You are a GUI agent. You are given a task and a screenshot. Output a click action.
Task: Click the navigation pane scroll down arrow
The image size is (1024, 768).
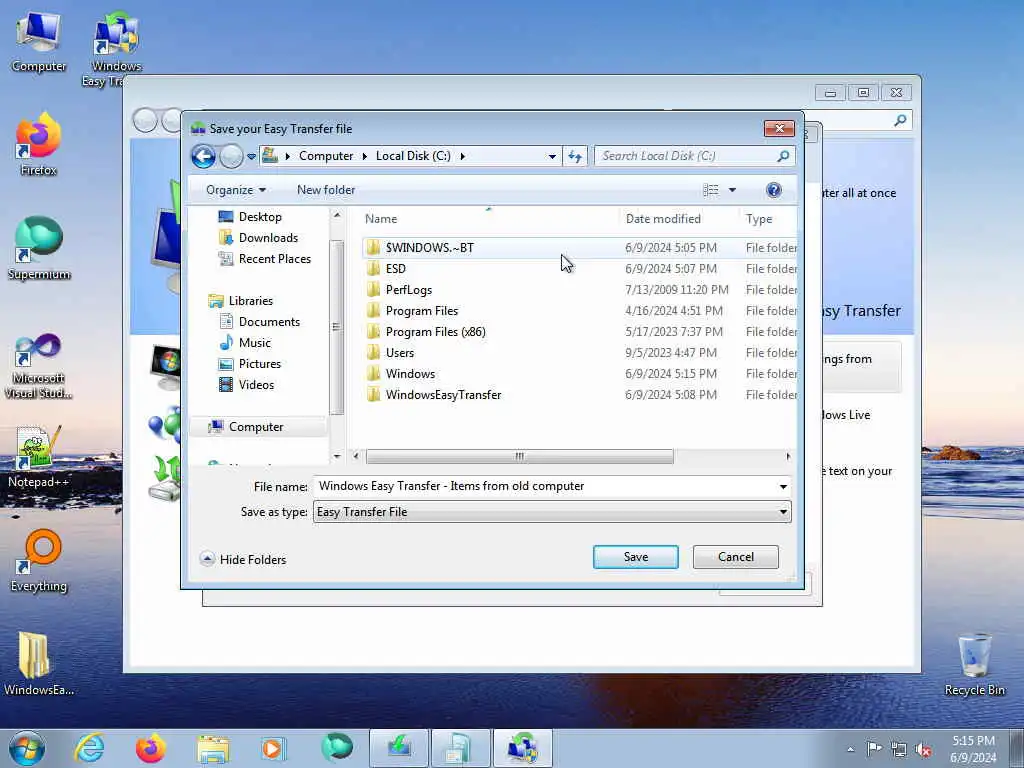tap(337, 456)
